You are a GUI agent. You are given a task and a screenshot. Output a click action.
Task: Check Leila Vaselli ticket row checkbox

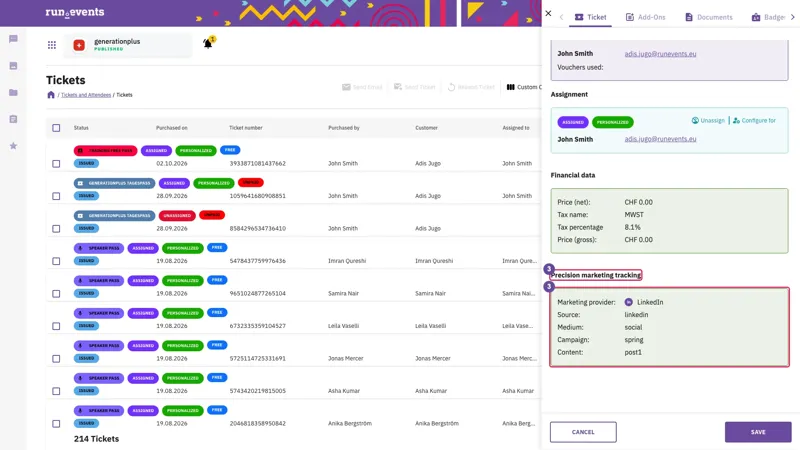click(56, 326)
